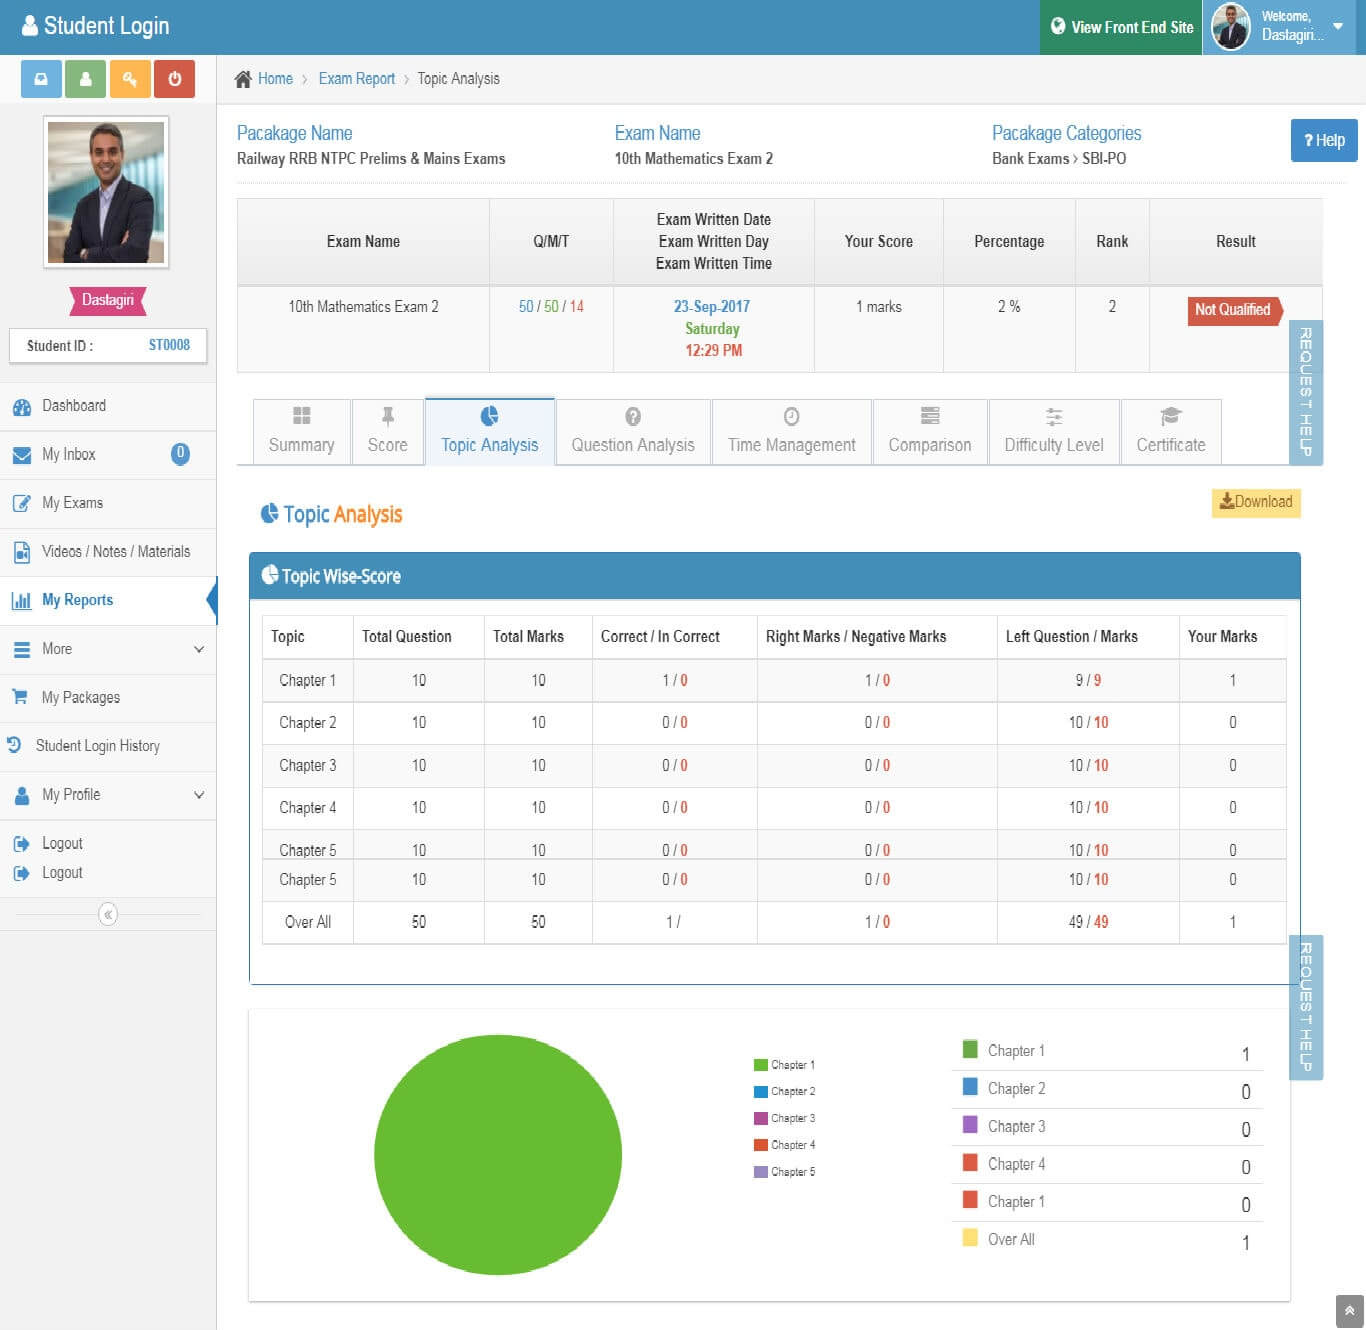Image resolution: width=1366 pixels, height=1330 pixels.
Task: Click the student profile photo in sidebar
Action: pyautogui.click(x=106, y=192)
